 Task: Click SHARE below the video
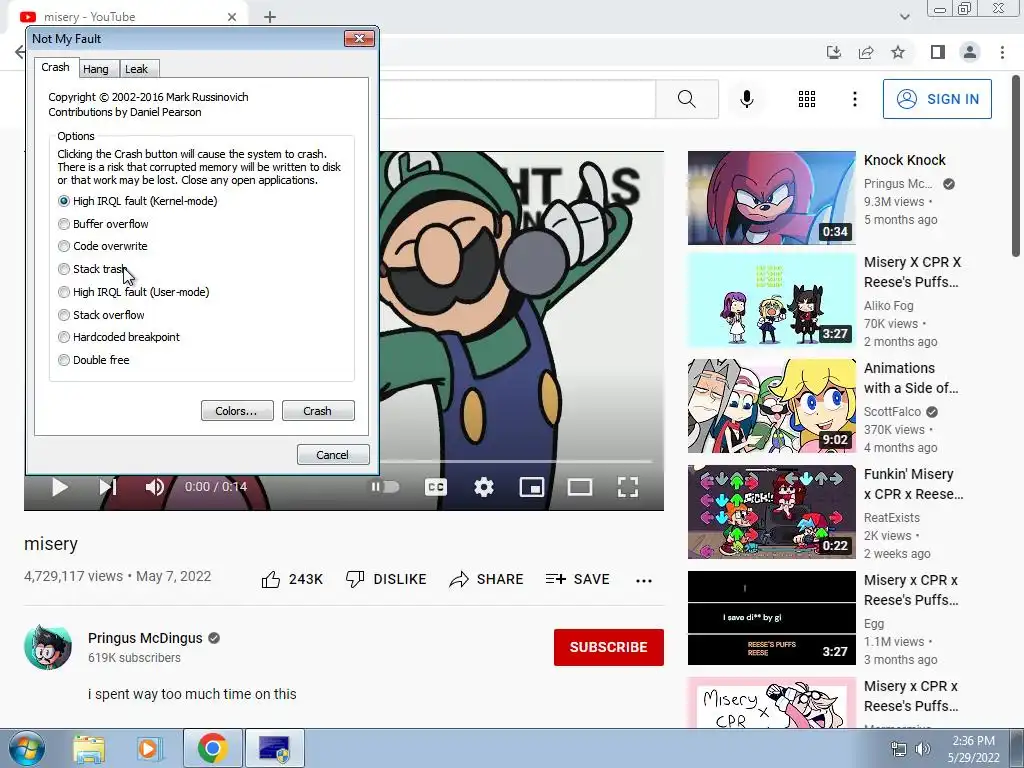pyautogui.click(x=487, y=579)
